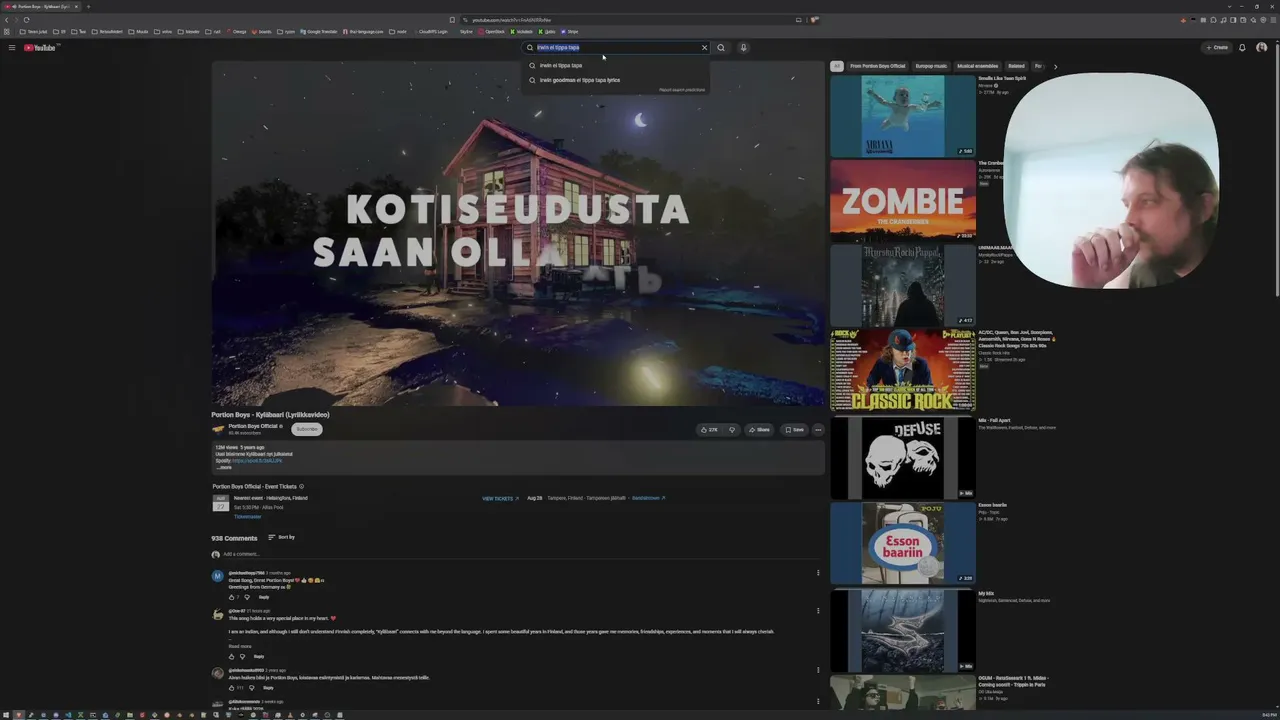Click inside the YouTube search field
The height and width of the screenshot is (720, 1280).
[x=615, y=47]
